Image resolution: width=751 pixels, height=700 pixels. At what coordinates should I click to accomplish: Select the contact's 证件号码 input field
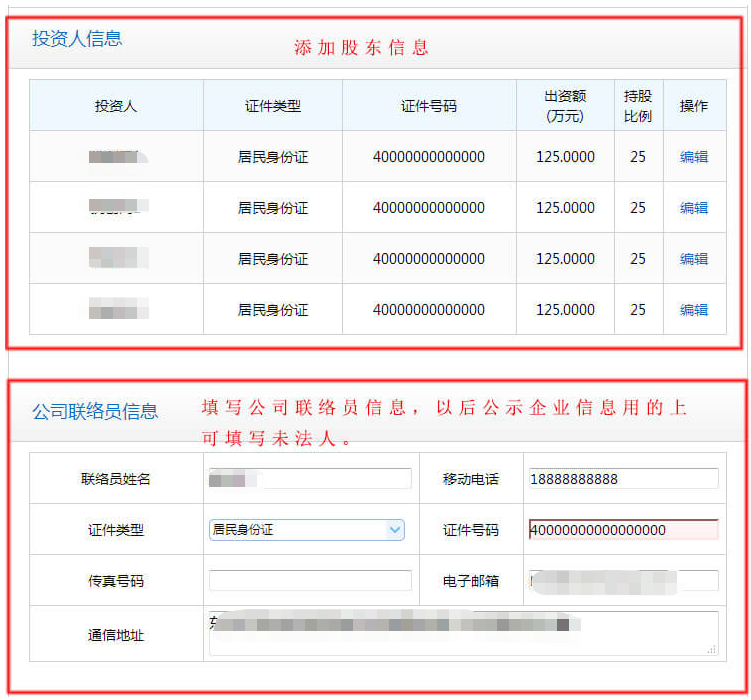tap(621, 530)
